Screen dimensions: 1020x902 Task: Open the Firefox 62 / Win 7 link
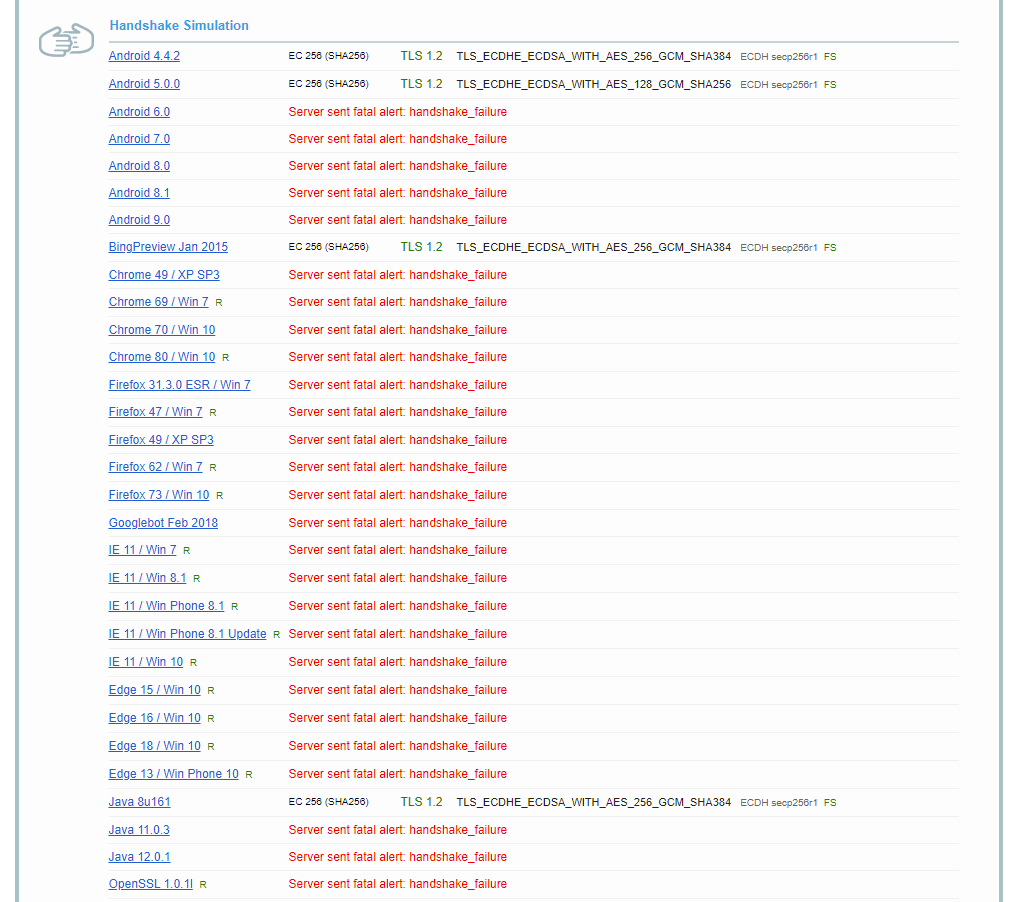click(x=155, y=467)
